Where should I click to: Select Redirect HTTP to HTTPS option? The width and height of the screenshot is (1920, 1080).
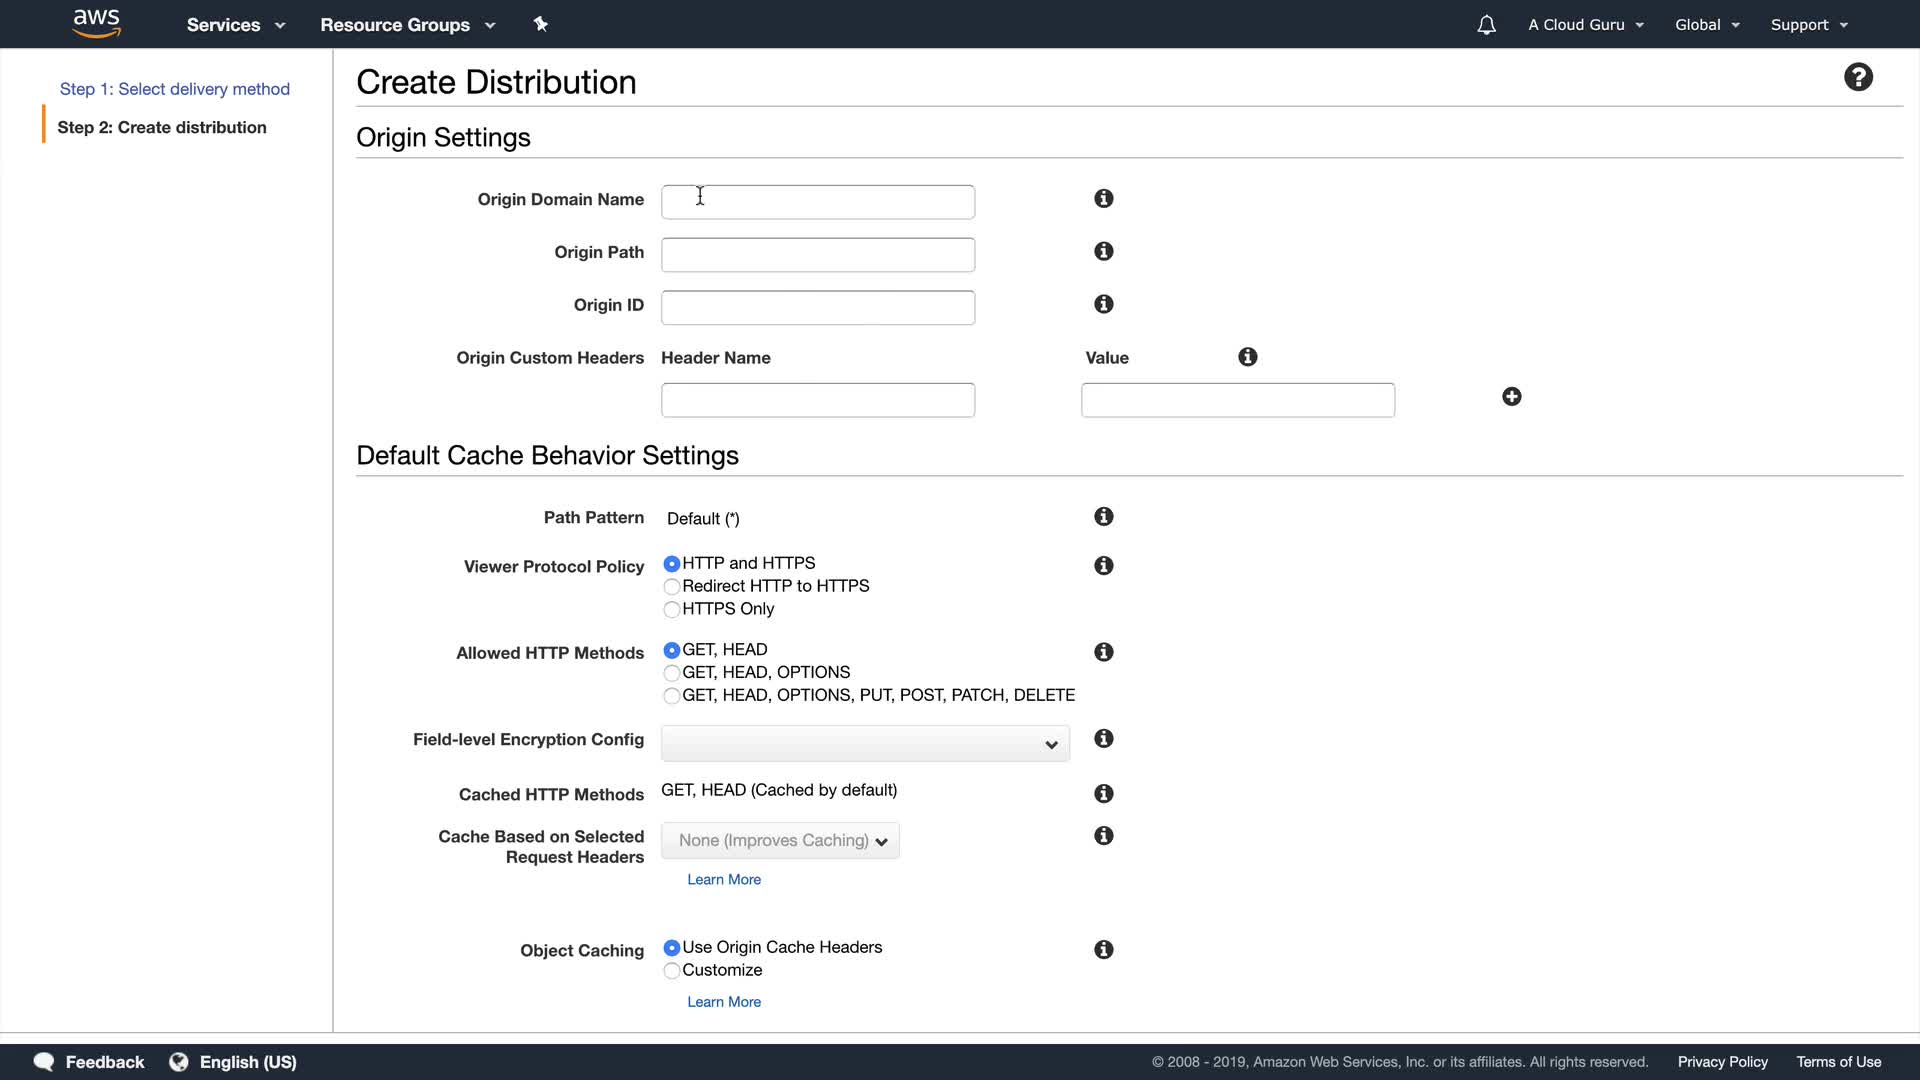pyautogui.click(x=672, y=587)
